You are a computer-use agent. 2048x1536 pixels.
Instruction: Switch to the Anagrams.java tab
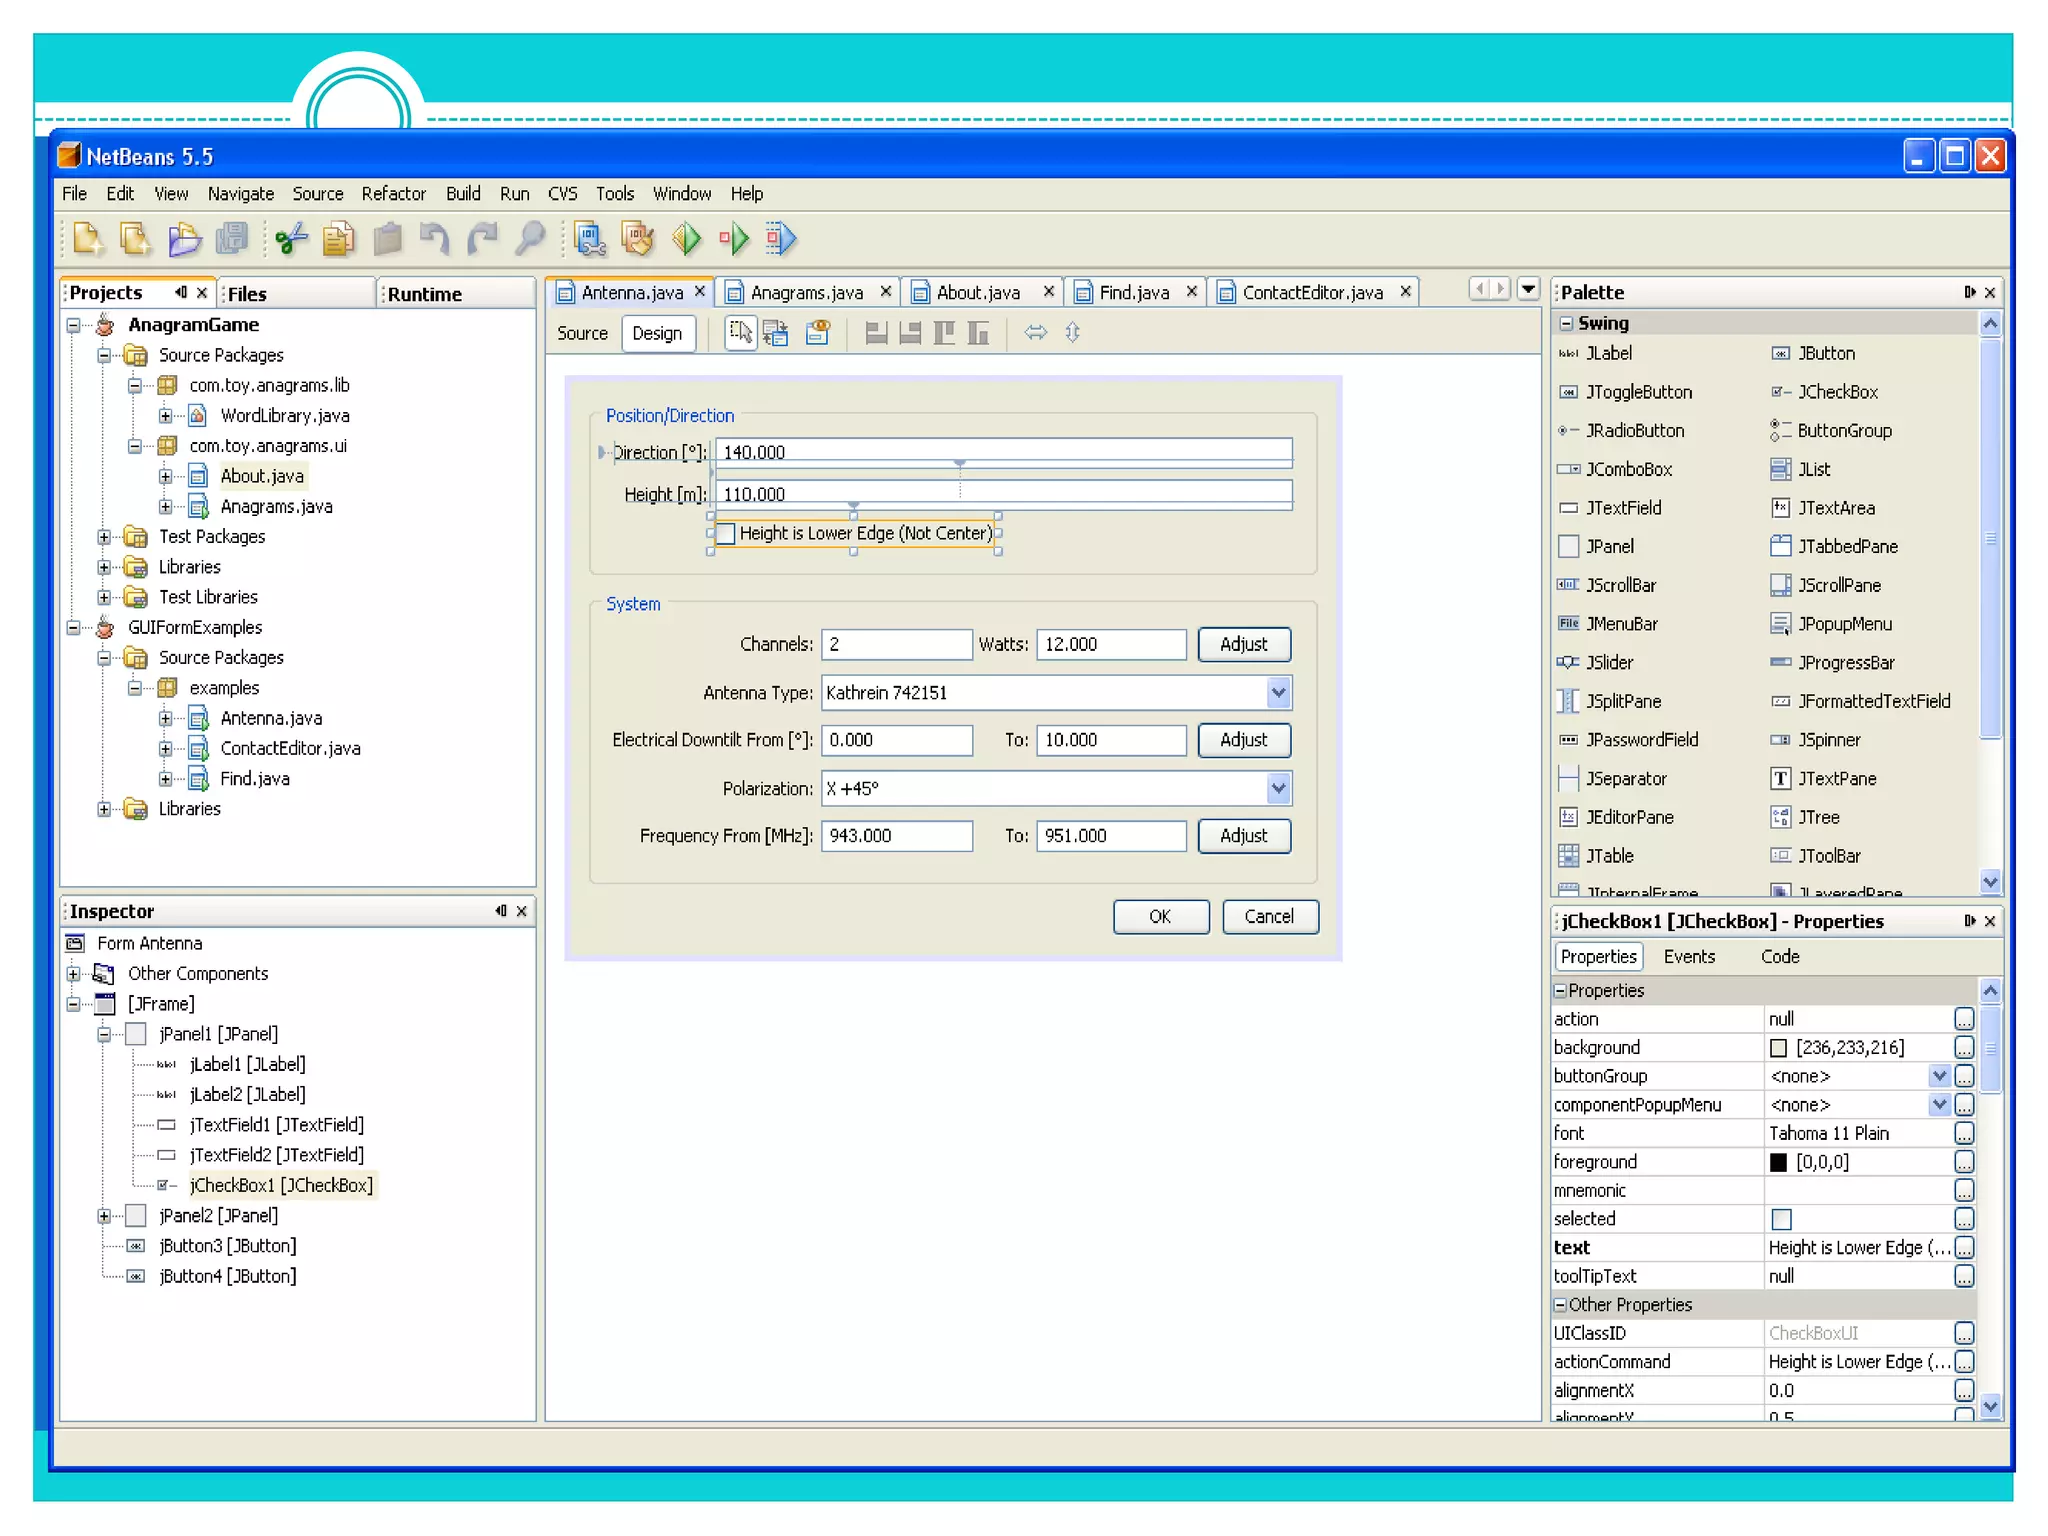(x=806, y=292)
